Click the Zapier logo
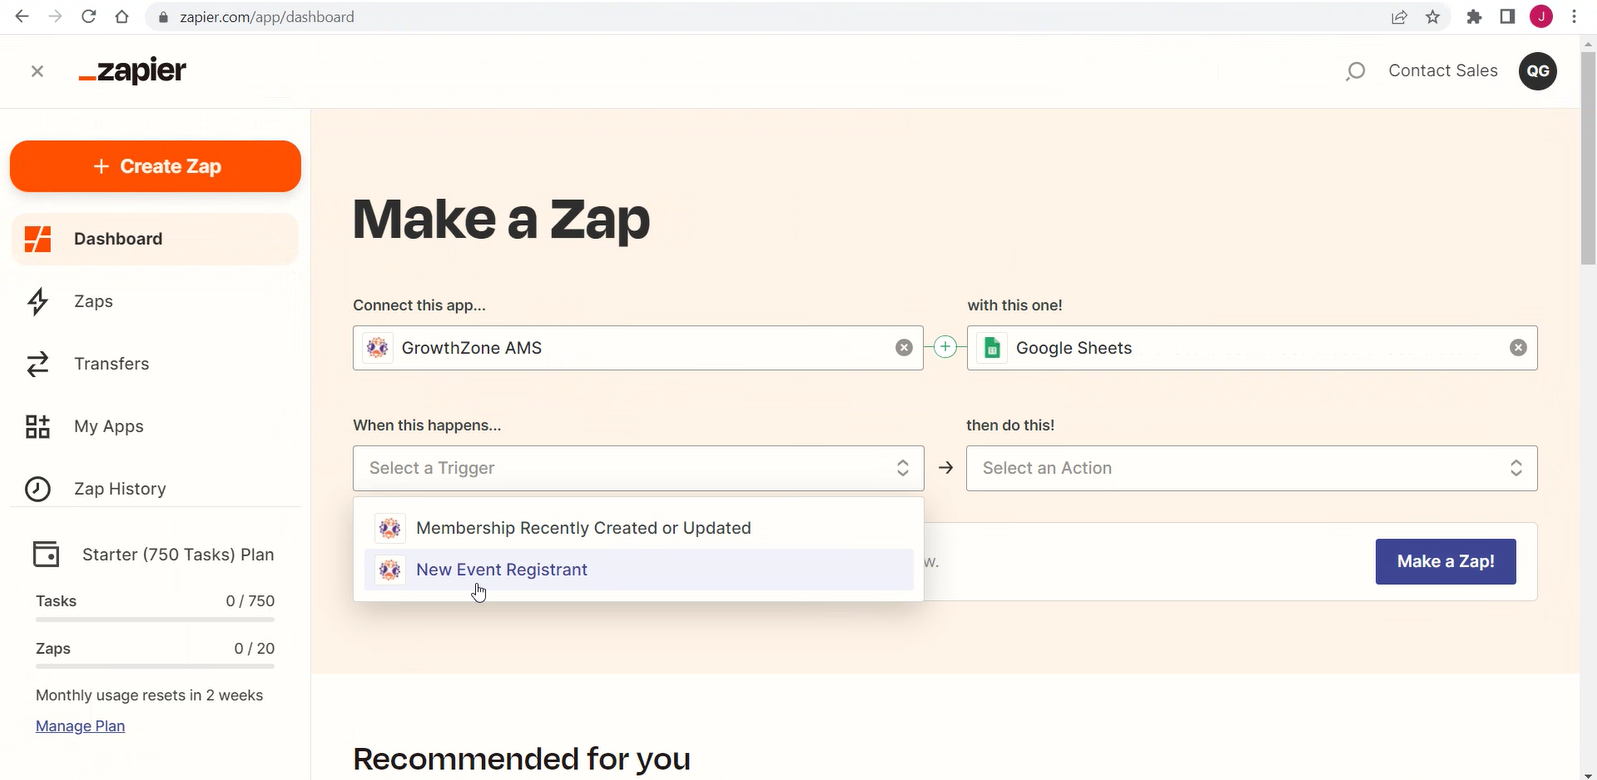The height and width of the screenshot is (780, 1597). [132, 71]
